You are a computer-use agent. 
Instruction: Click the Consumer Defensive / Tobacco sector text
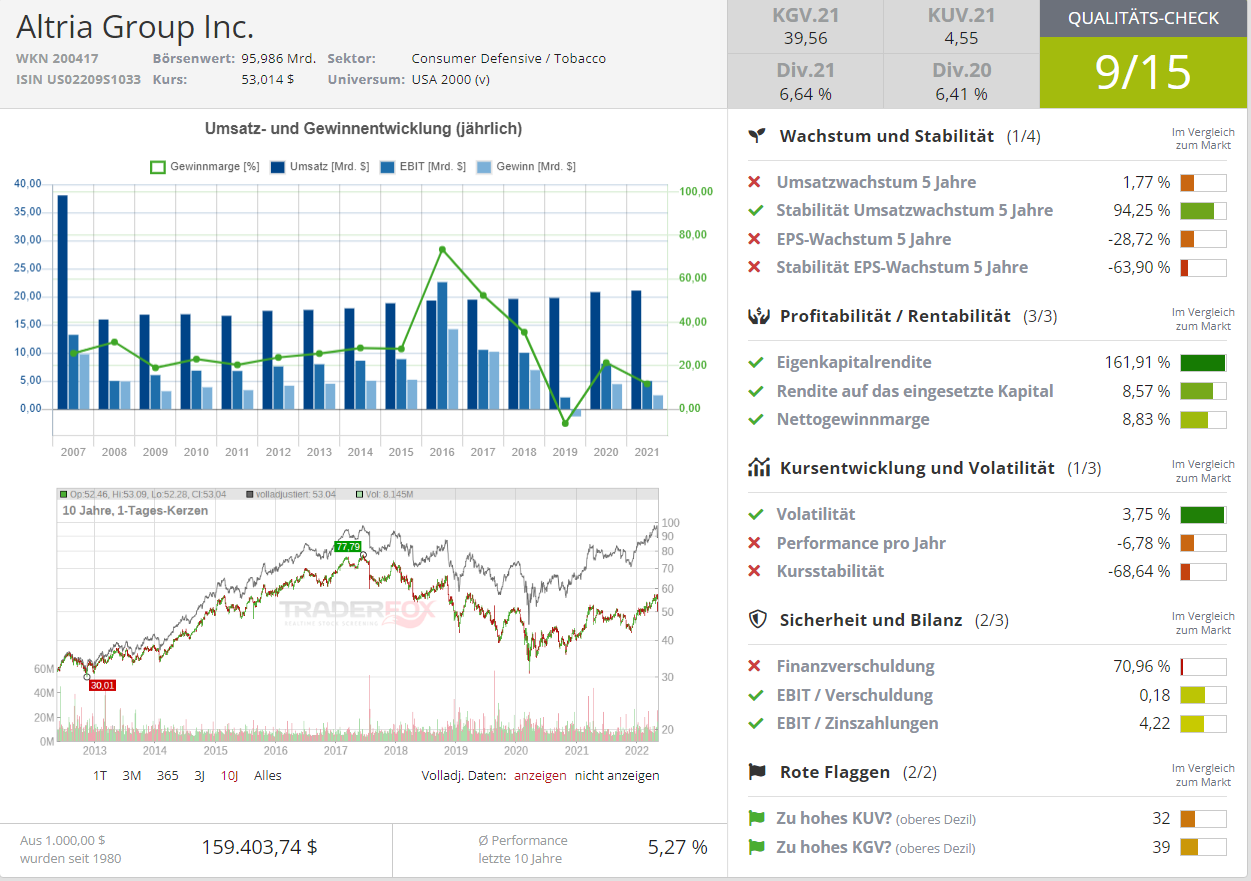509,58
